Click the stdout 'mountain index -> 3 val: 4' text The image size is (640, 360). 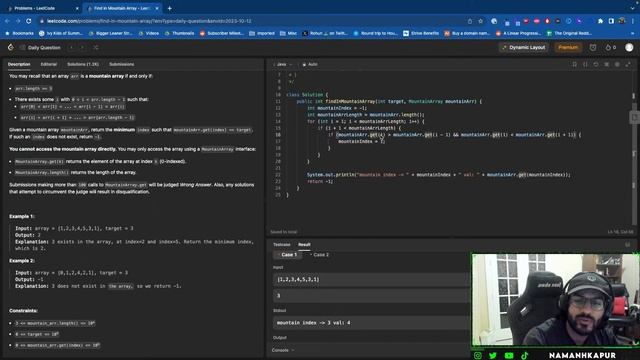[x=313, y=323]
